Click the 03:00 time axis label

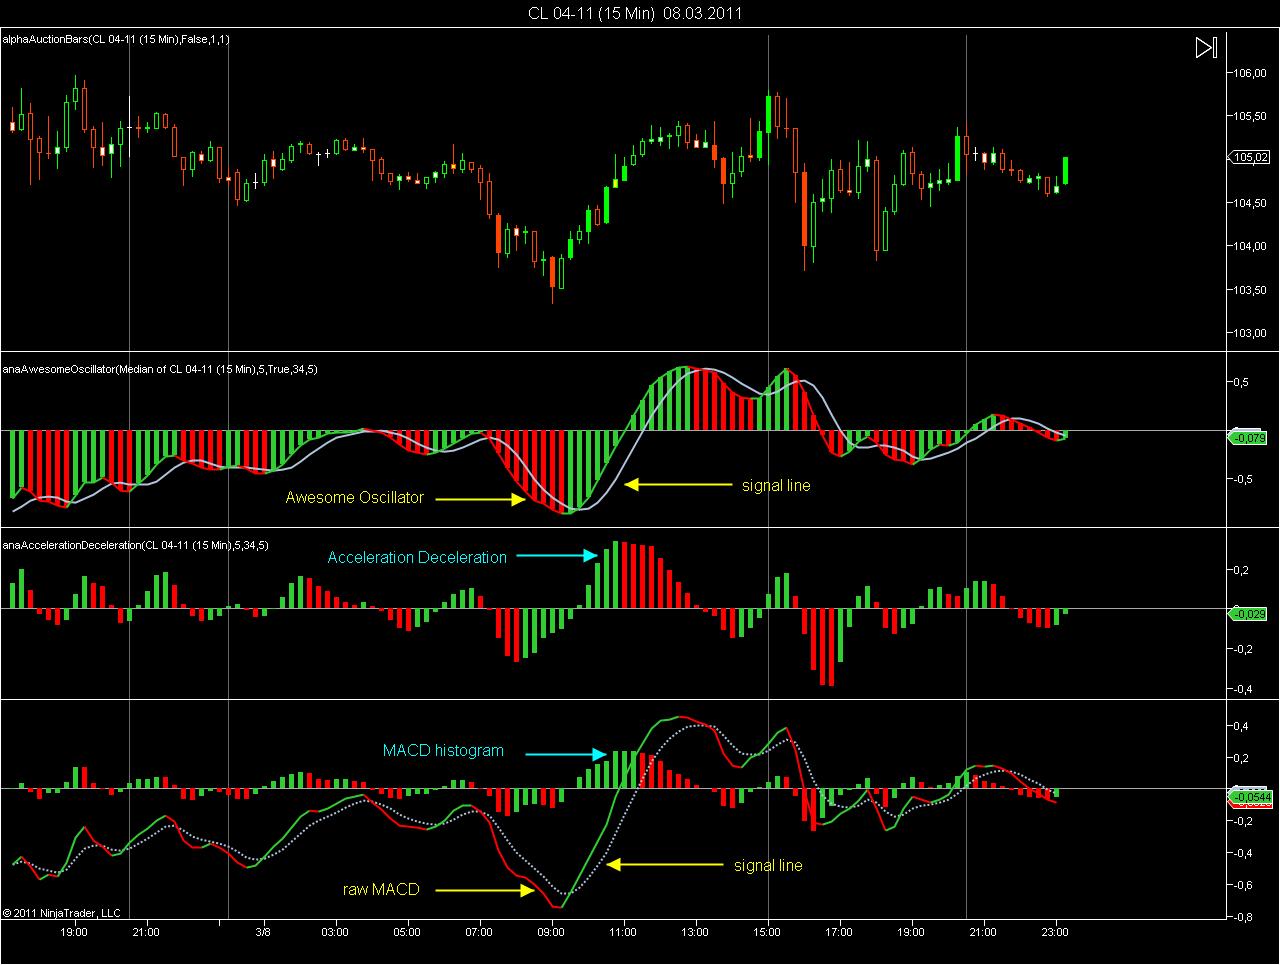[x=335, y=932]
